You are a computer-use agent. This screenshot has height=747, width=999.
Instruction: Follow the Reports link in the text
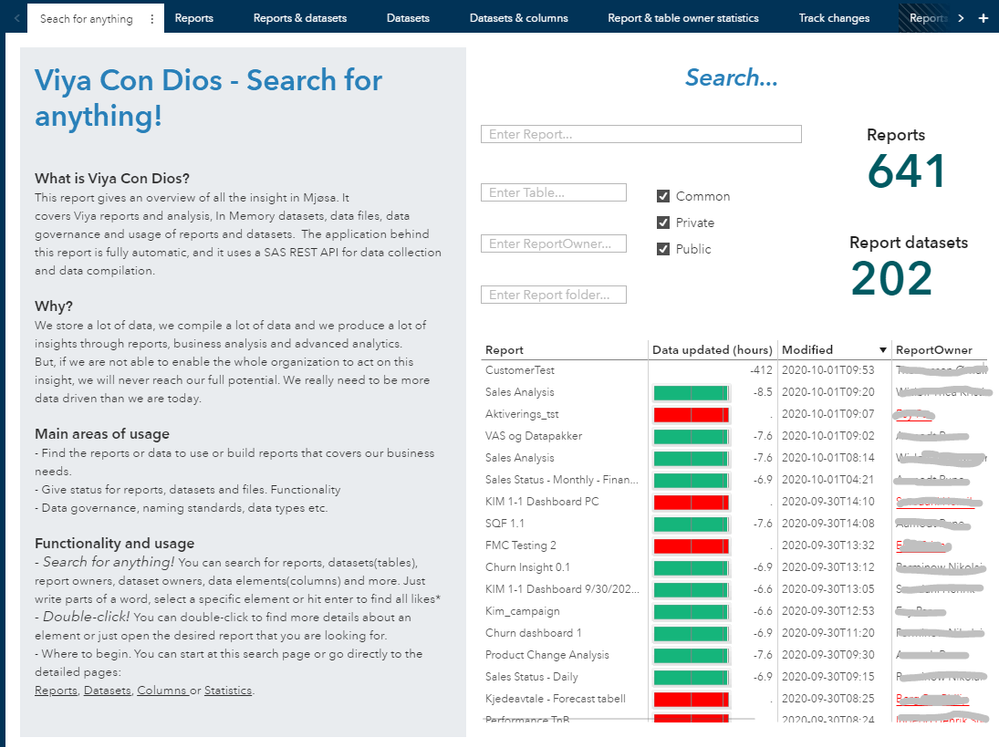coord(56,690)
